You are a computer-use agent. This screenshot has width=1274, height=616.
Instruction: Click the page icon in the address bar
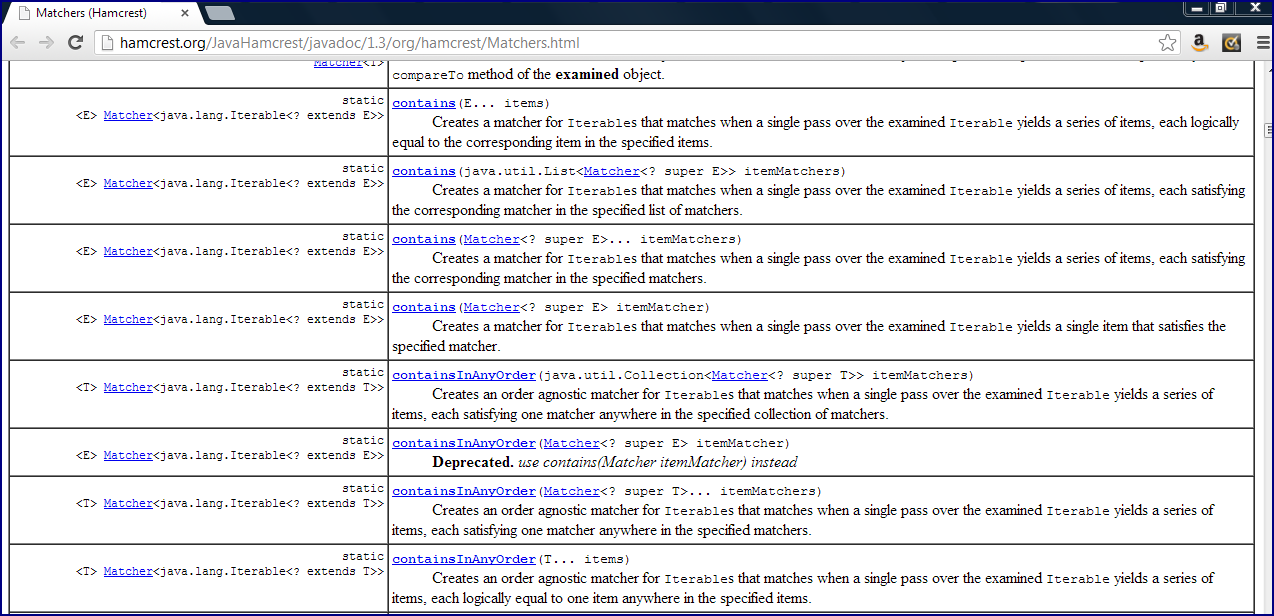[109, 43]
